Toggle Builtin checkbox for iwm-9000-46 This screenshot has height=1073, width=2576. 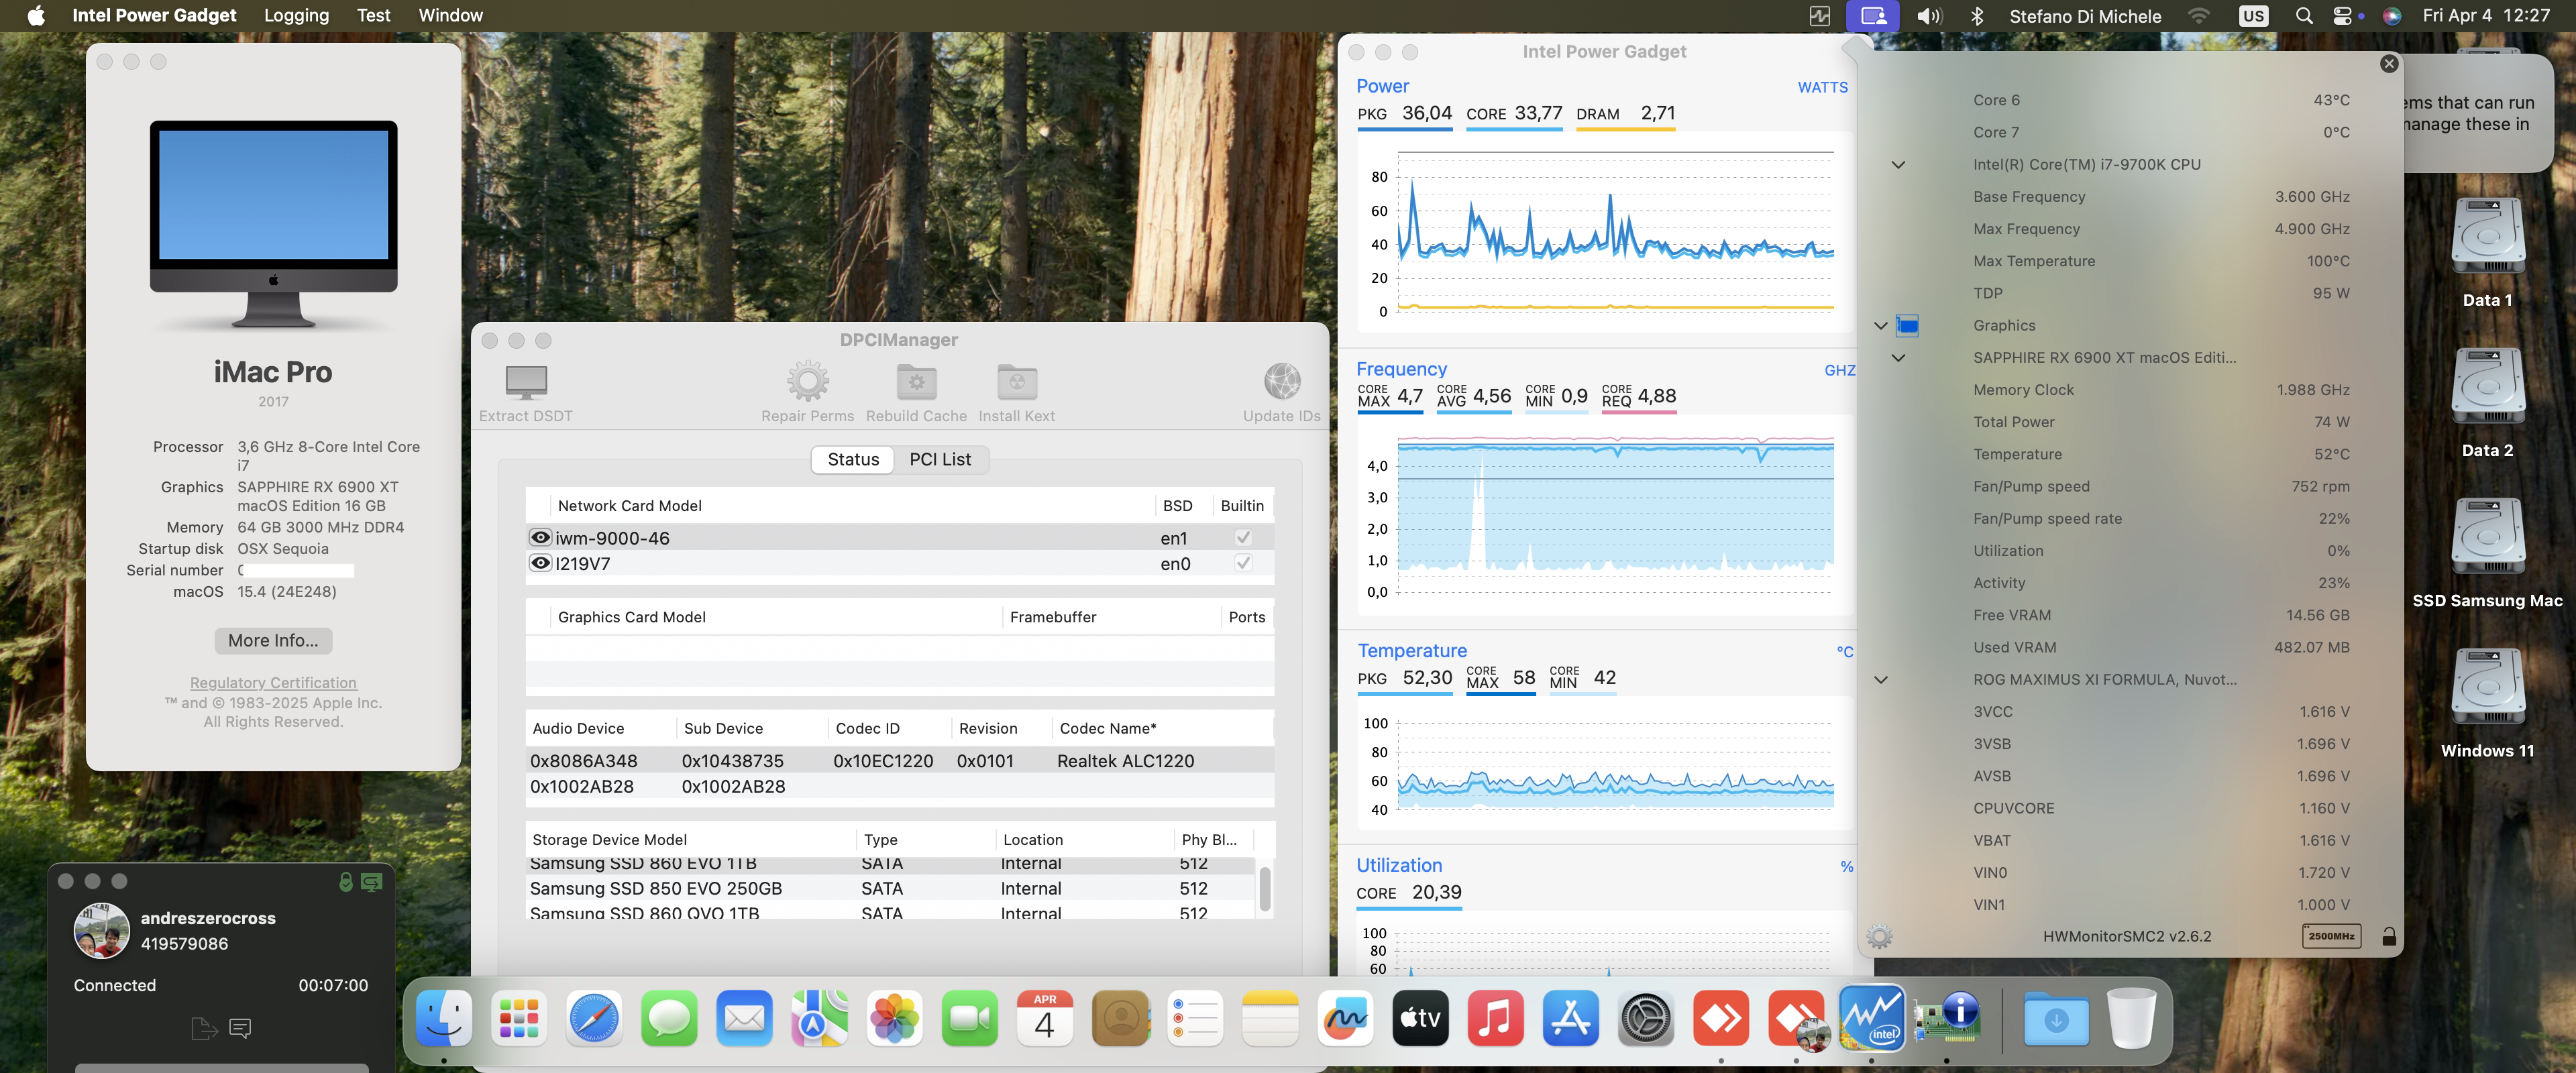pos(1243,537)
